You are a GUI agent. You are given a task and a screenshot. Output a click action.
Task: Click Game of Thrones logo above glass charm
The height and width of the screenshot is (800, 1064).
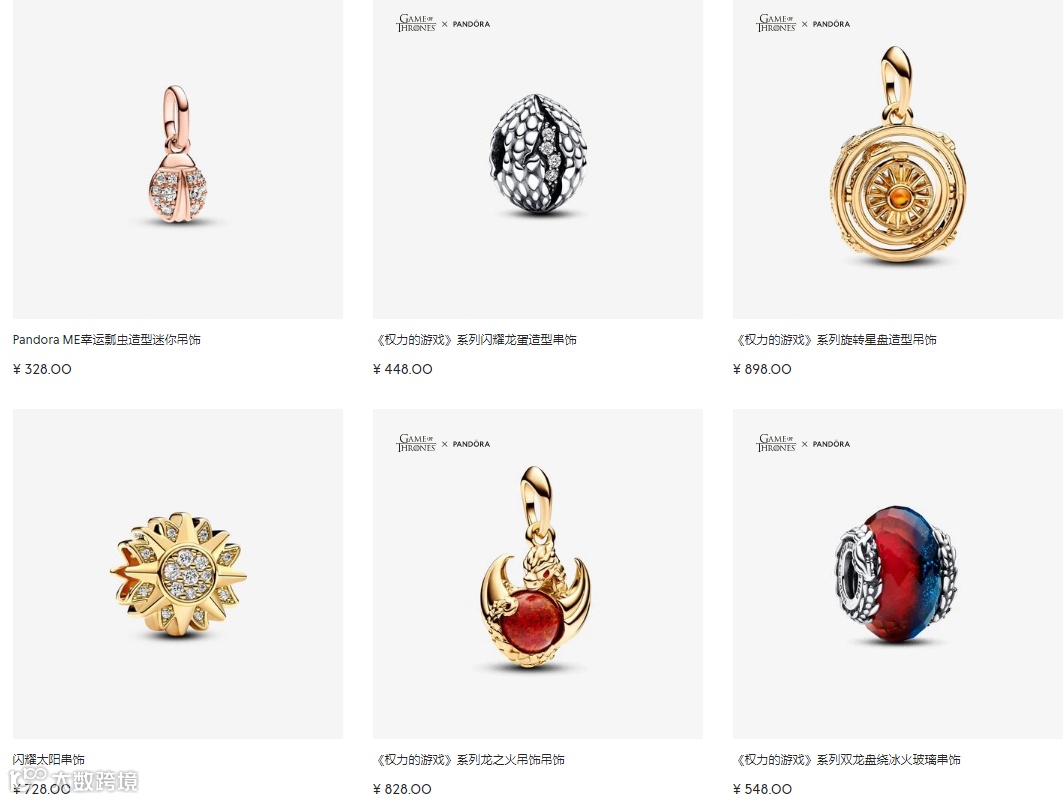(776, 444)
